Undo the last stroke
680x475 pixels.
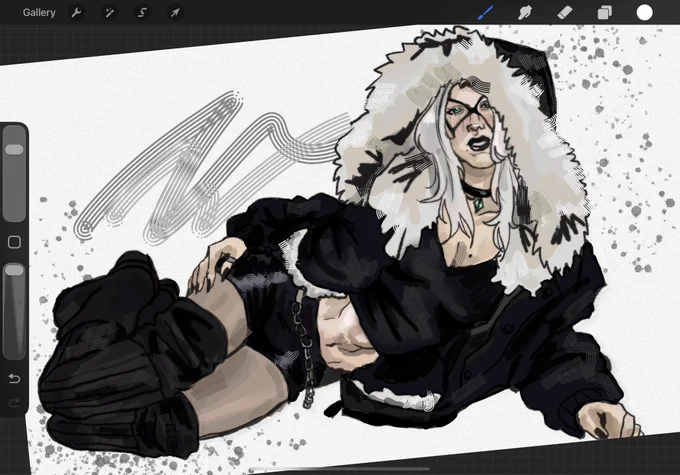pyautogui.click(x=14, y=379)
